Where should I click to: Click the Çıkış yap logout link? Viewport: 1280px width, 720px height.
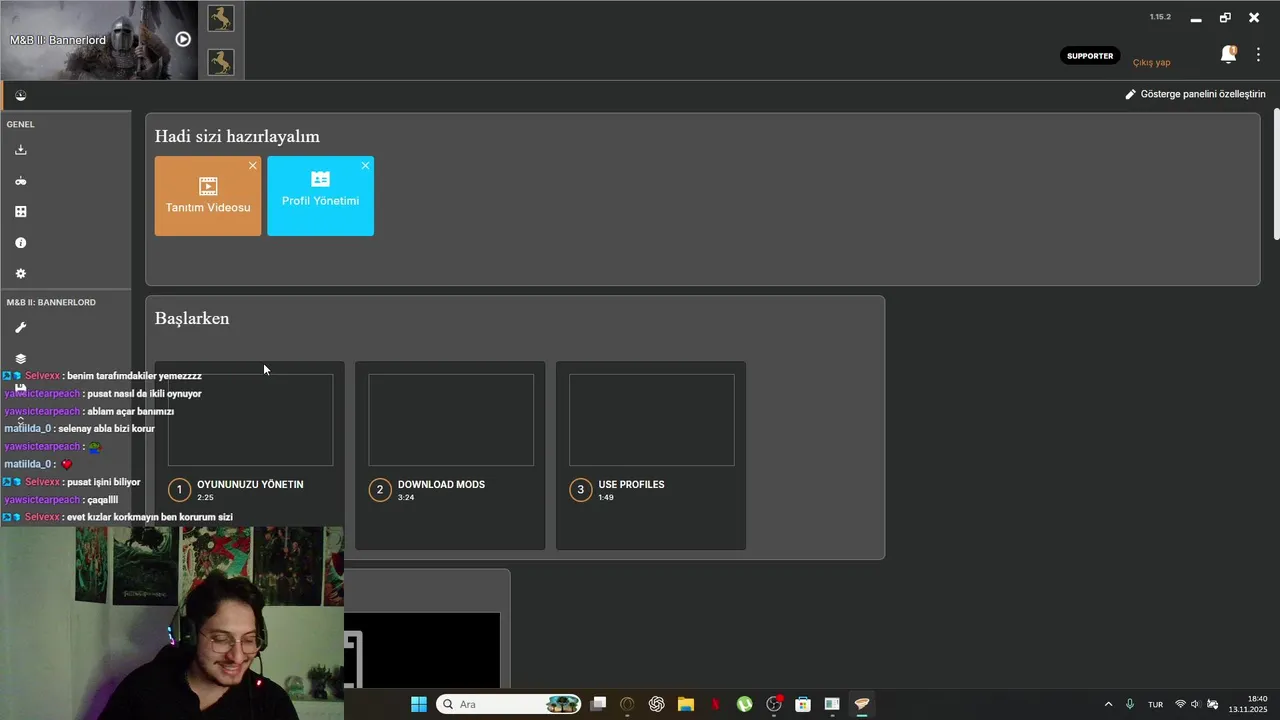tap(1151, 62)
